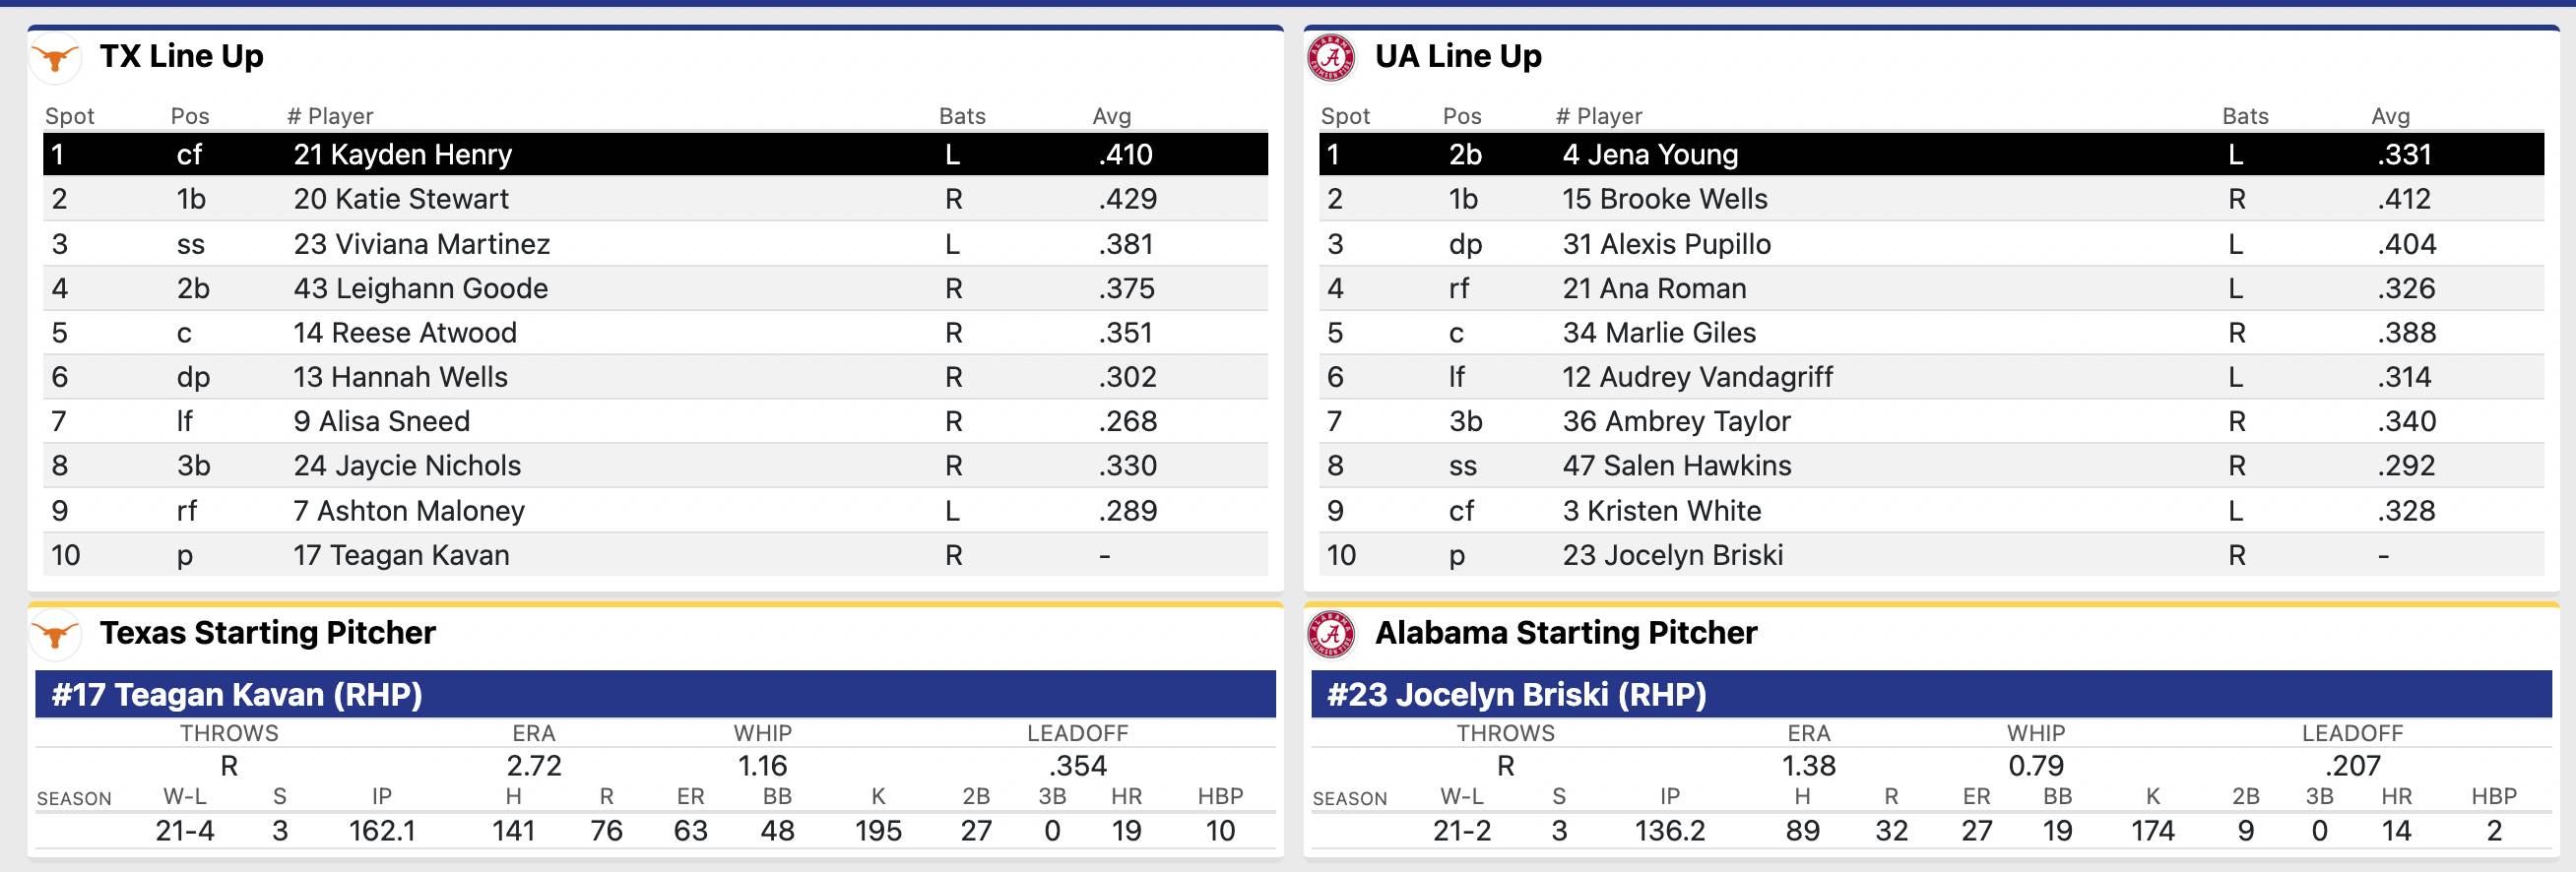Select the Jena Young lineup row

pos(1931,154)
